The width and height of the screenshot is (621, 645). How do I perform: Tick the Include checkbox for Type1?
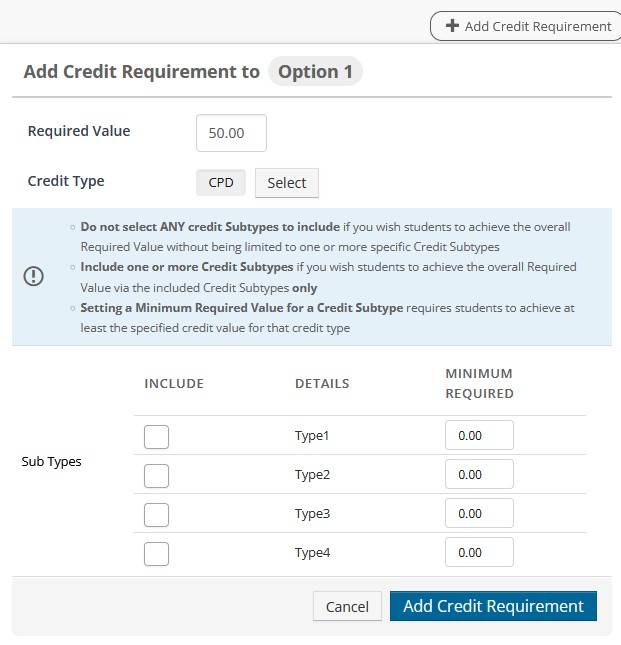tap(156, 436)
